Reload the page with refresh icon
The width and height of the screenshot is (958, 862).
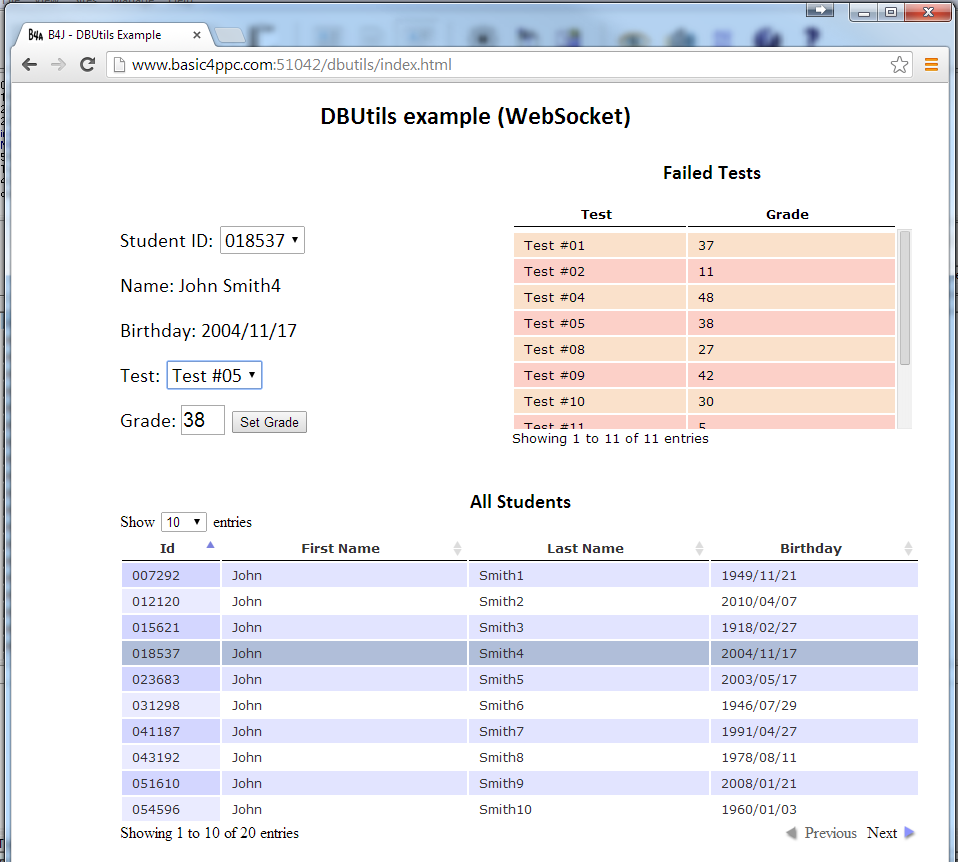[x=87, y=65]
